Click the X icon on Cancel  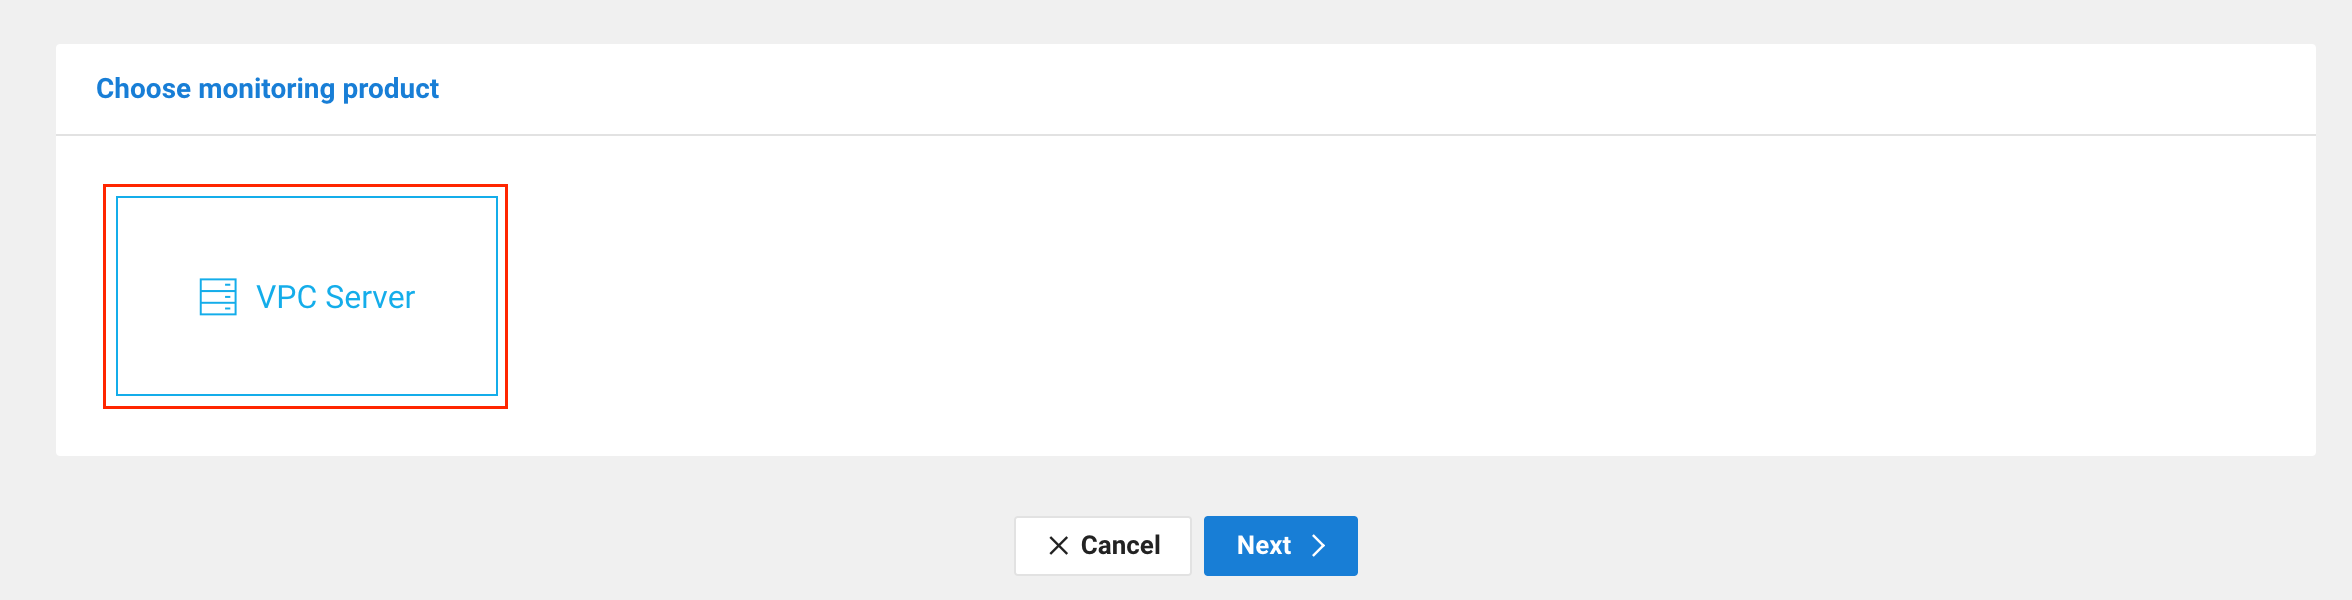(x=1058, y=546)
